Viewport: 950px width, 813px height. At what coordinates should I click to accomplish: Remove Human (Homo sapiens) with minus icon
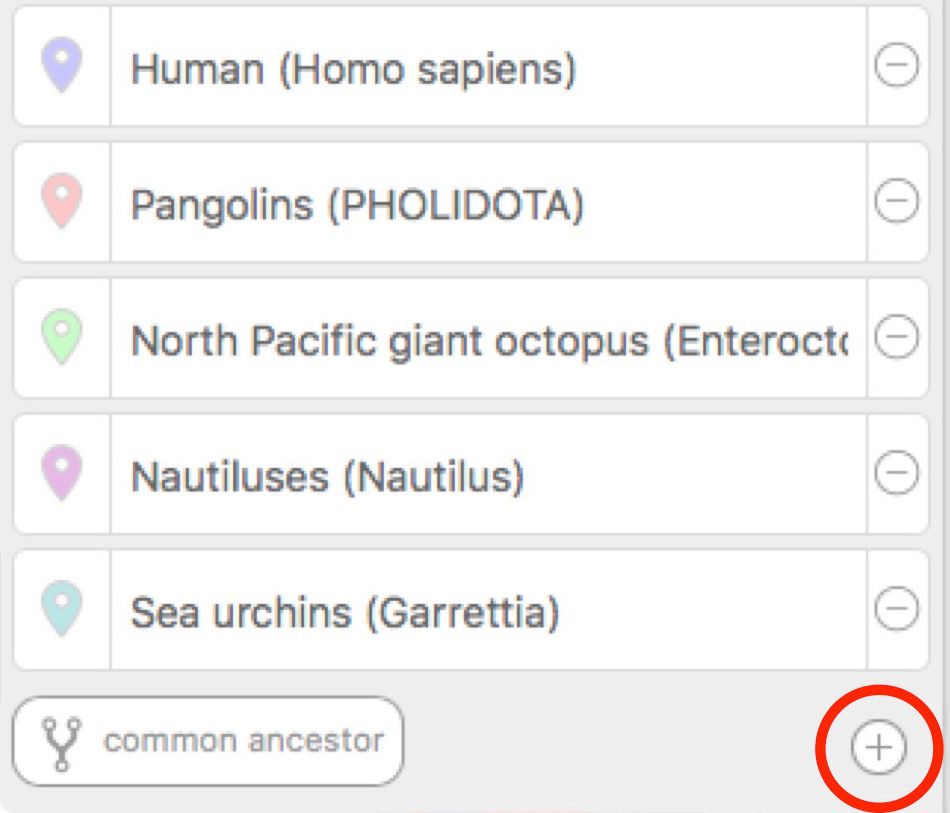coord(896,65)
